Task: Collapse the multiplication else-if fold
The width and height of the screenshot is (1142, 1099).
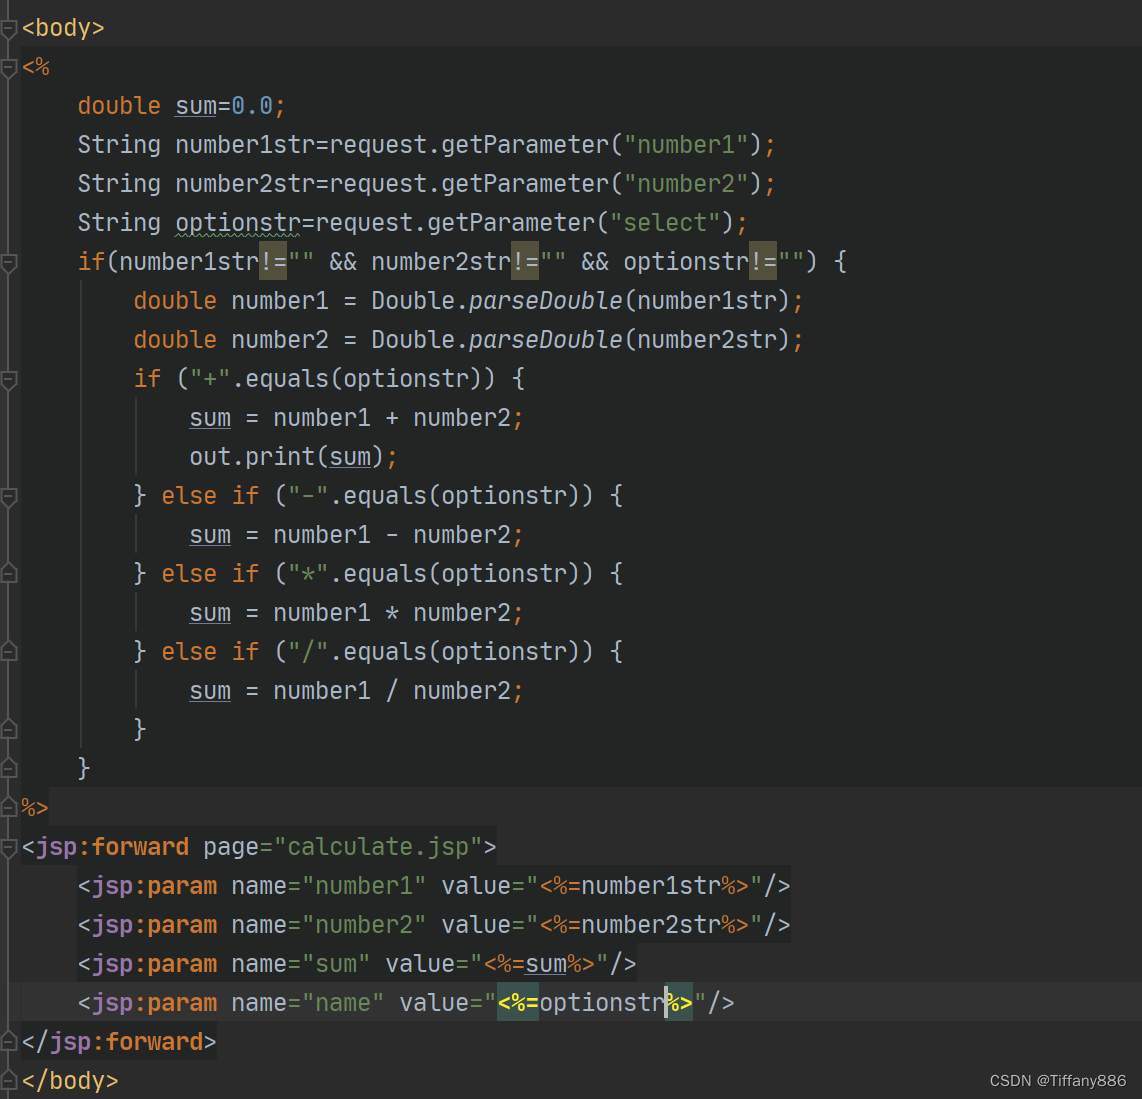Action: [8, 573]
